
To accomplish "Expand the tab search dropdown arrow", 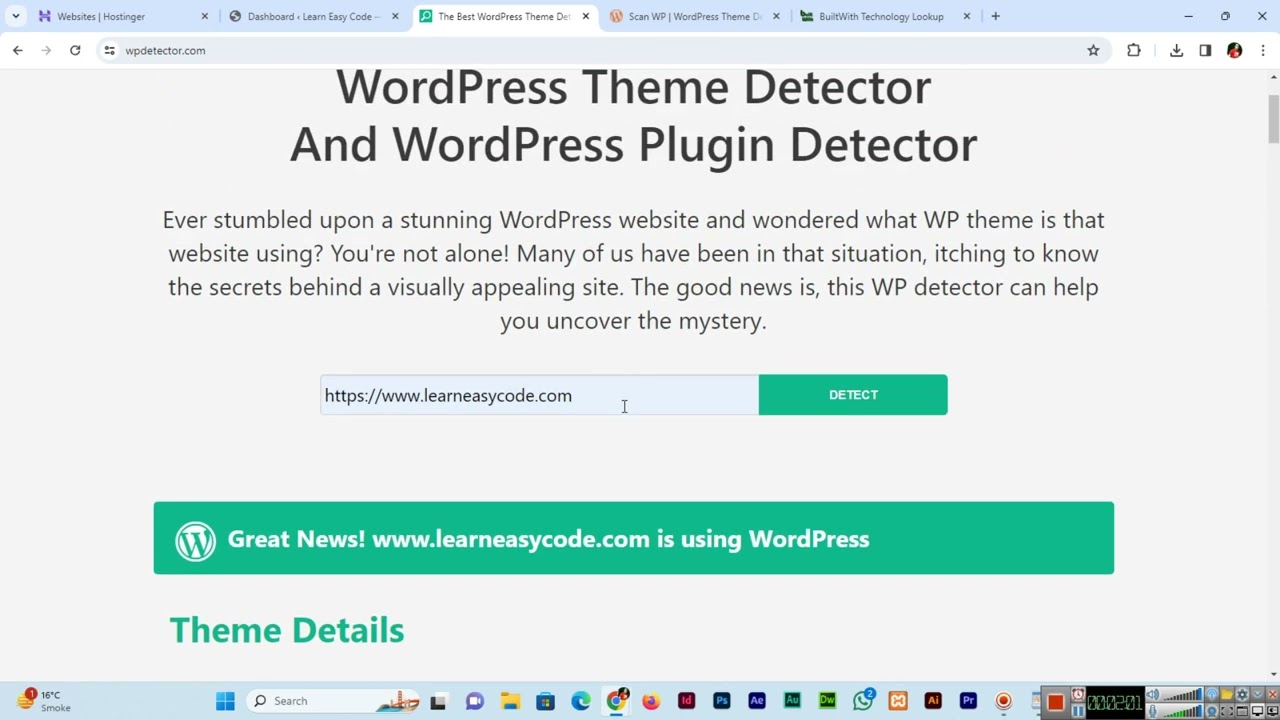I will (15, 16).
